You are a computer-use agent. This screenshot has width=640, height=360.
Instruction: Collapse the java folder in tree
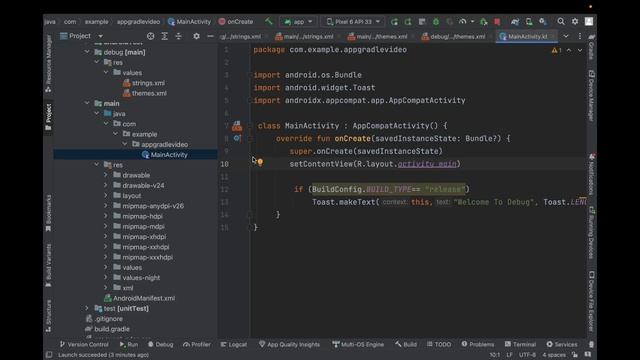click(x=97, y=113)
